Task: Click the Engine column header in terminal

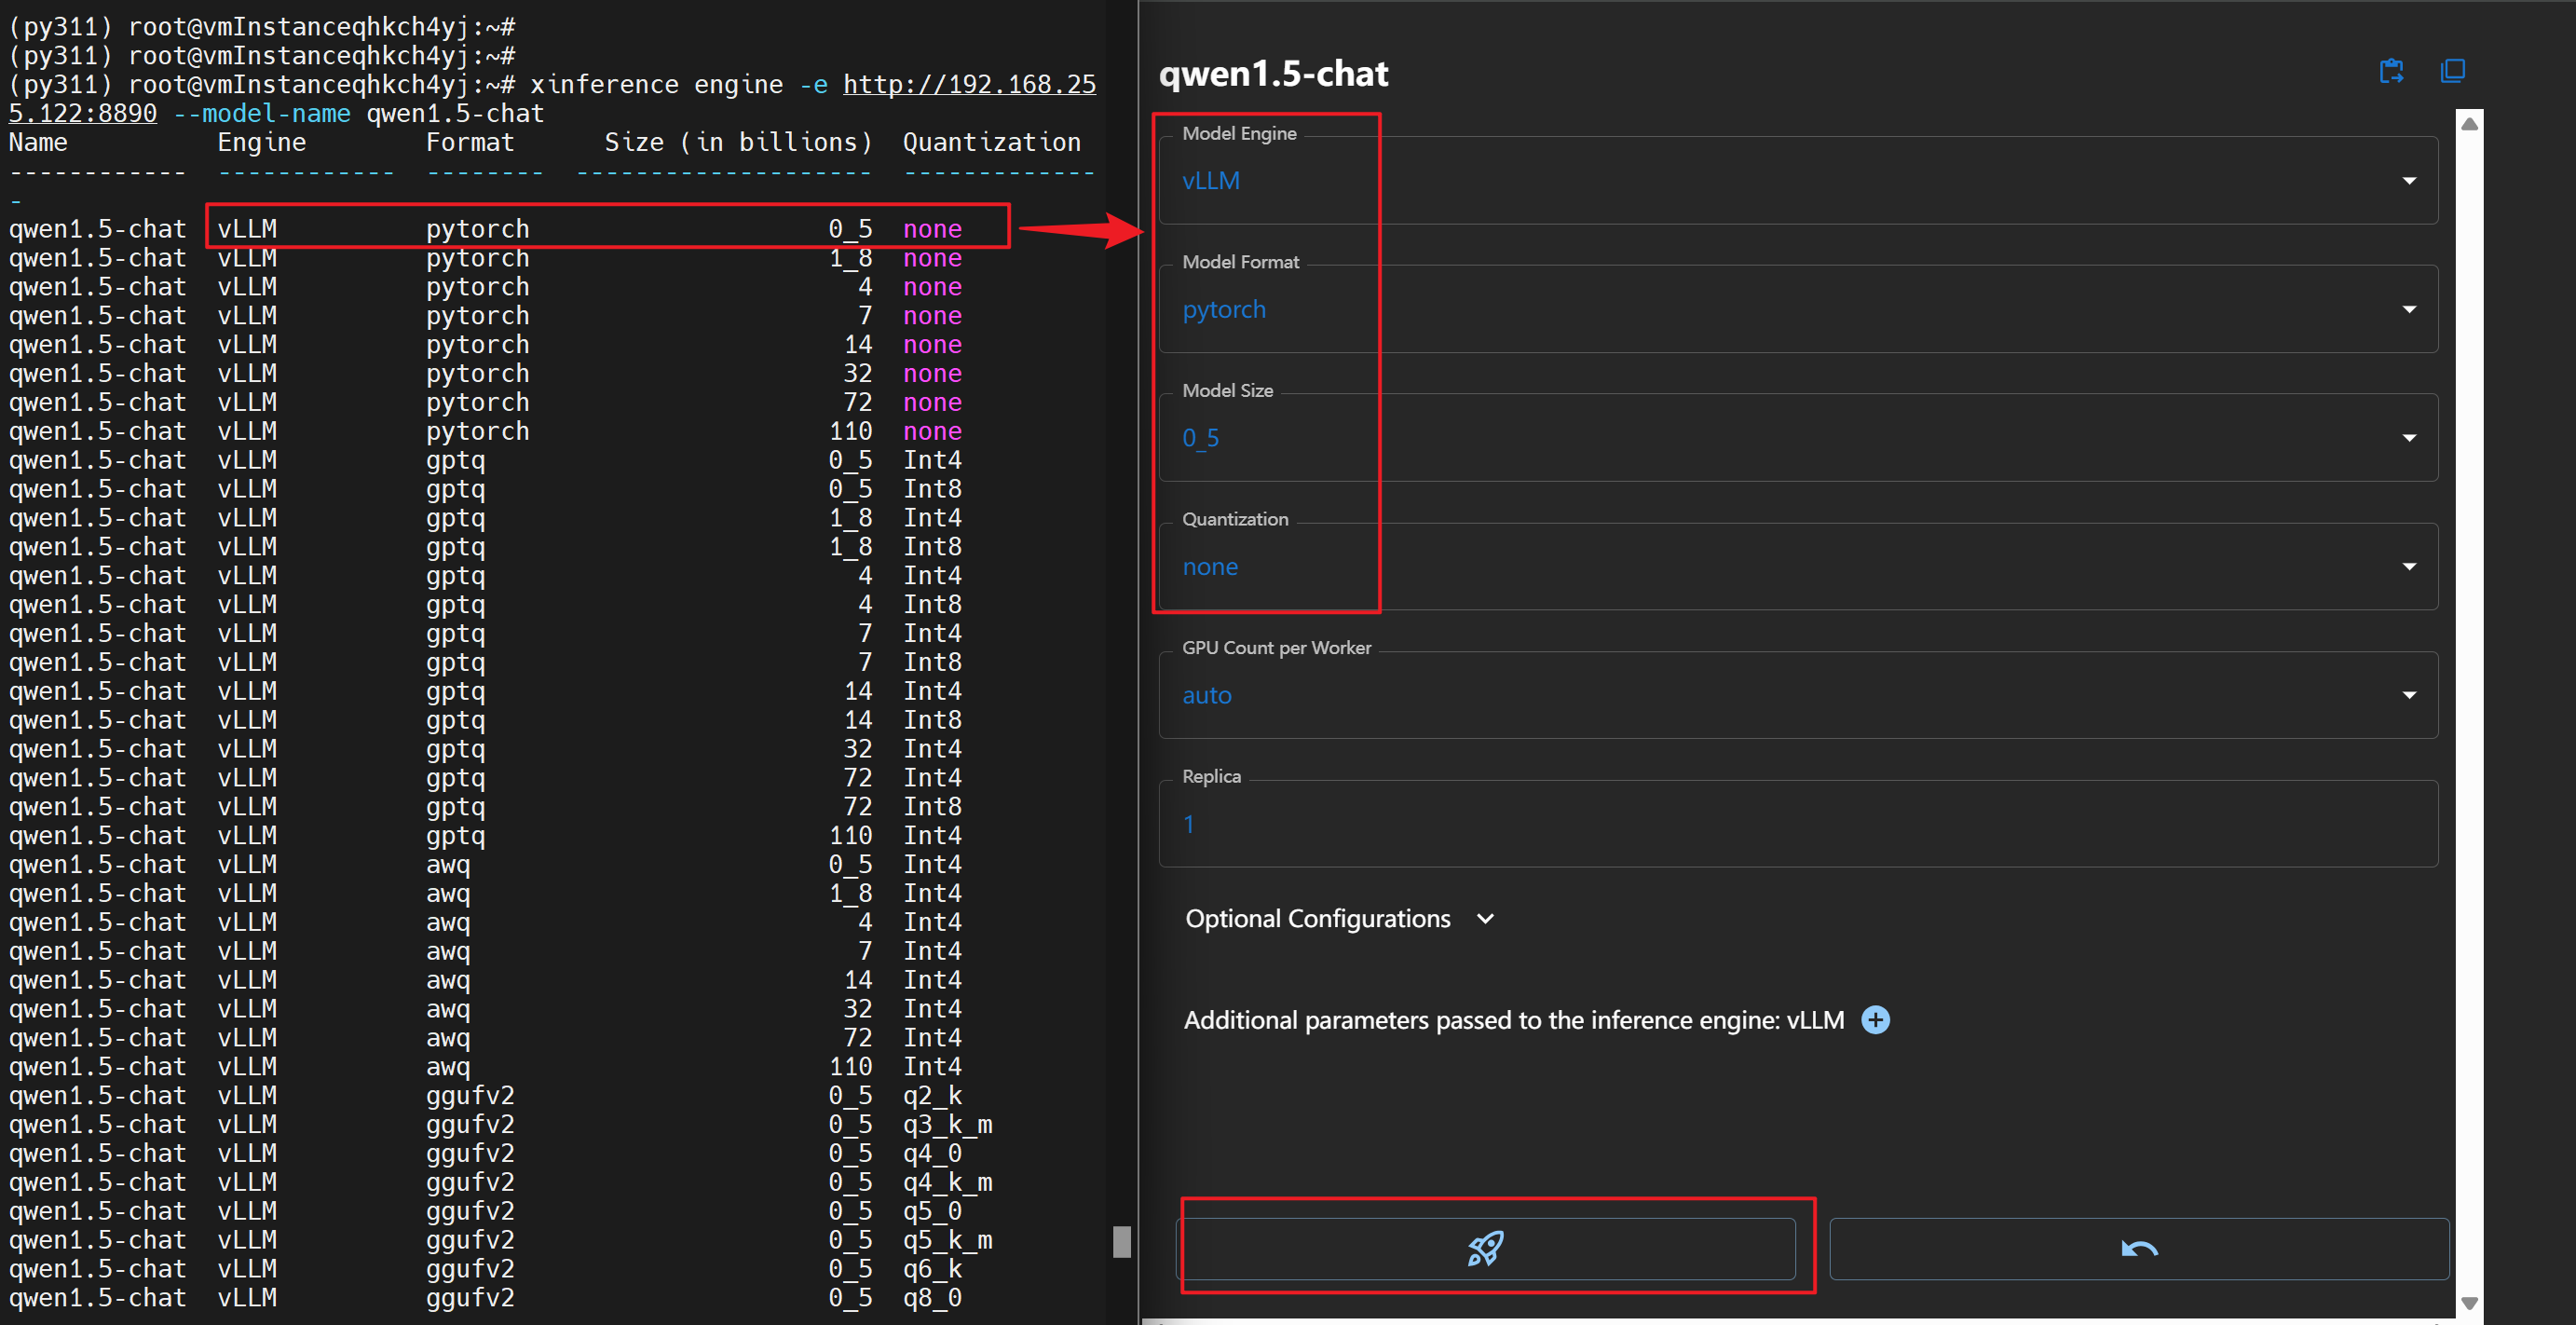Action: tap(261, 142)
